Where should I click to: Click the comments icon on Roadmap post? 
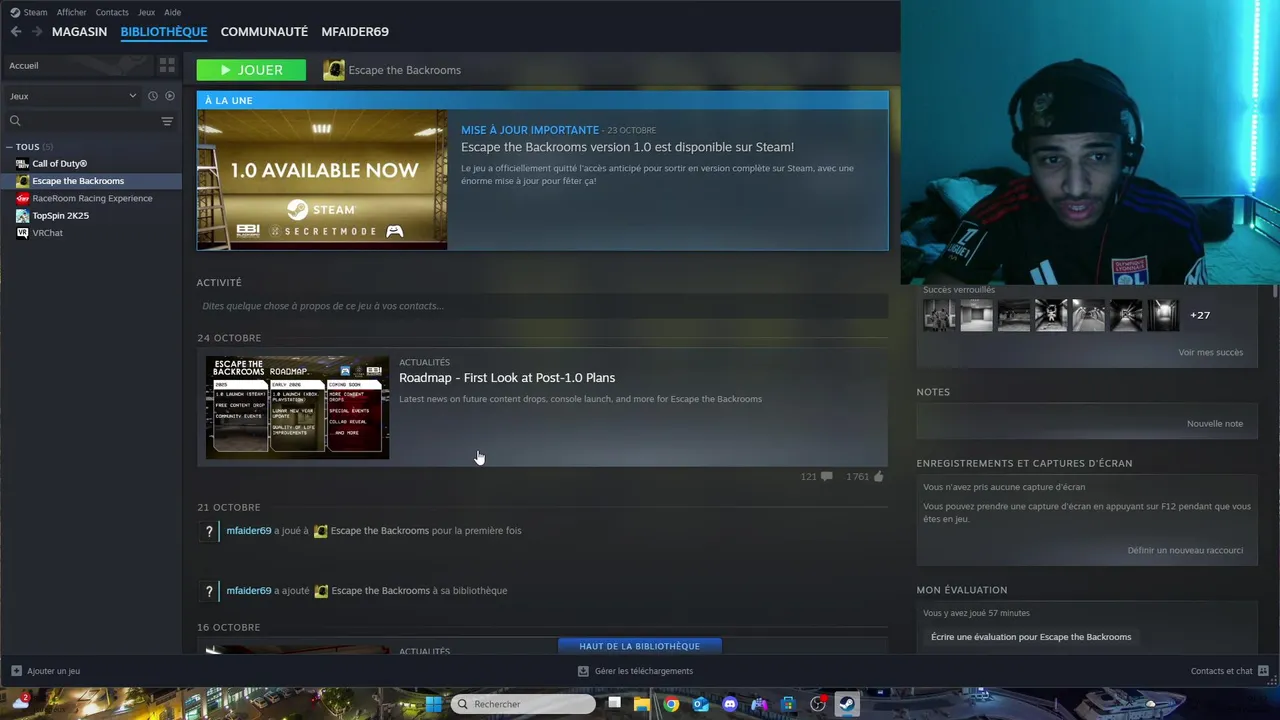(826, 477)
